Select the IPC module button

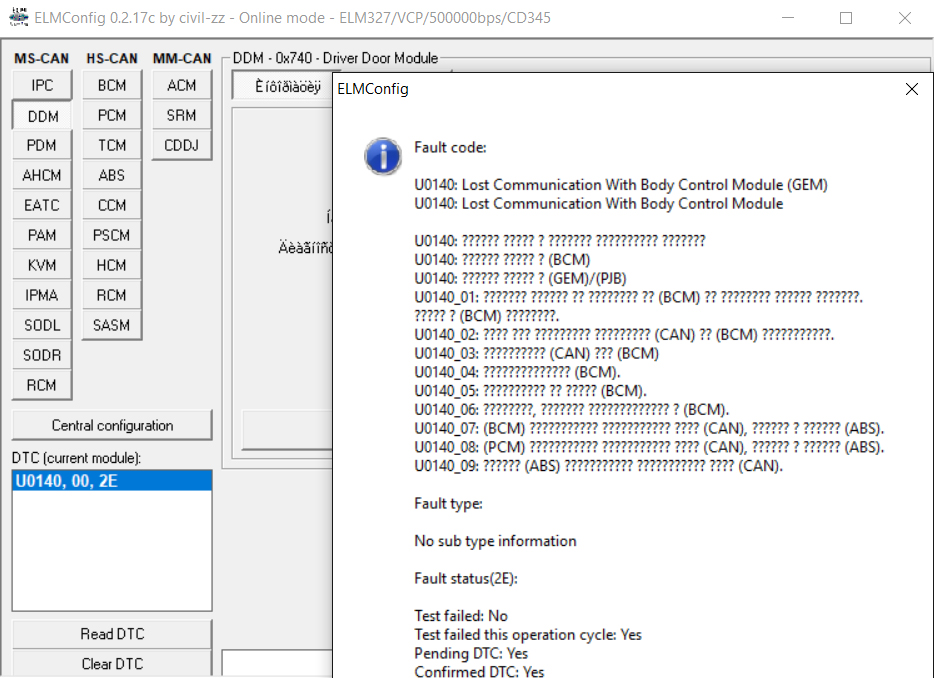42,85
